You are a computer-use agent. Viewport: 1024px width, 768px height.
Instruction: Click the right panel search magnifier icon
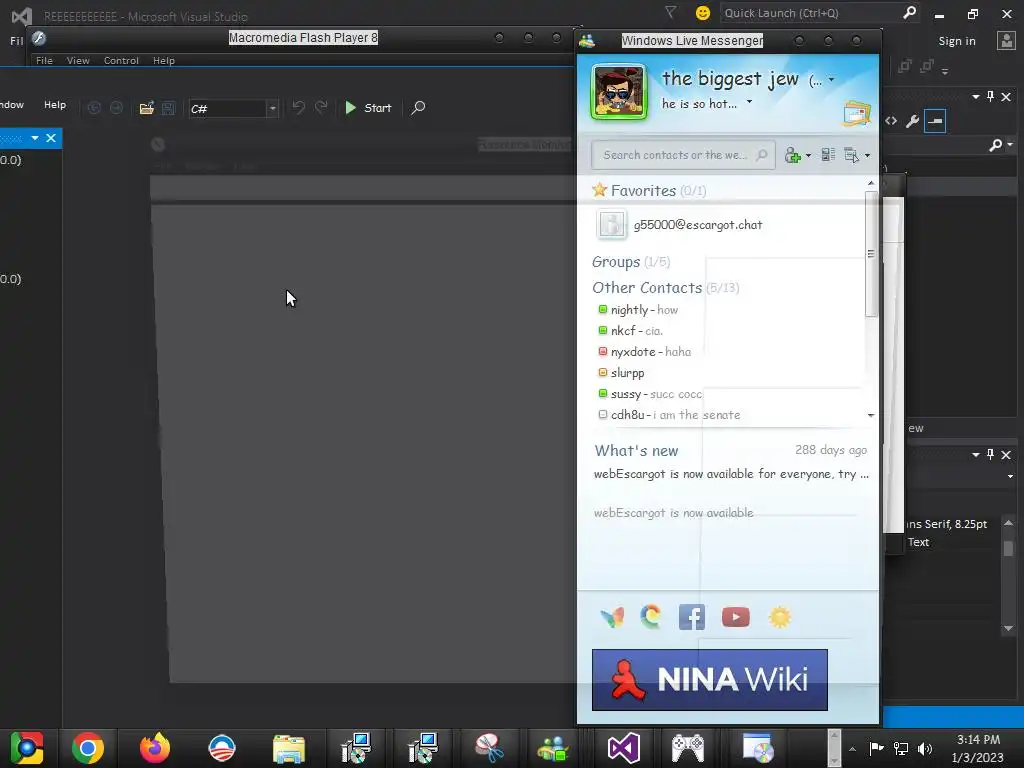pyautogui.click(x=995, y=145)
